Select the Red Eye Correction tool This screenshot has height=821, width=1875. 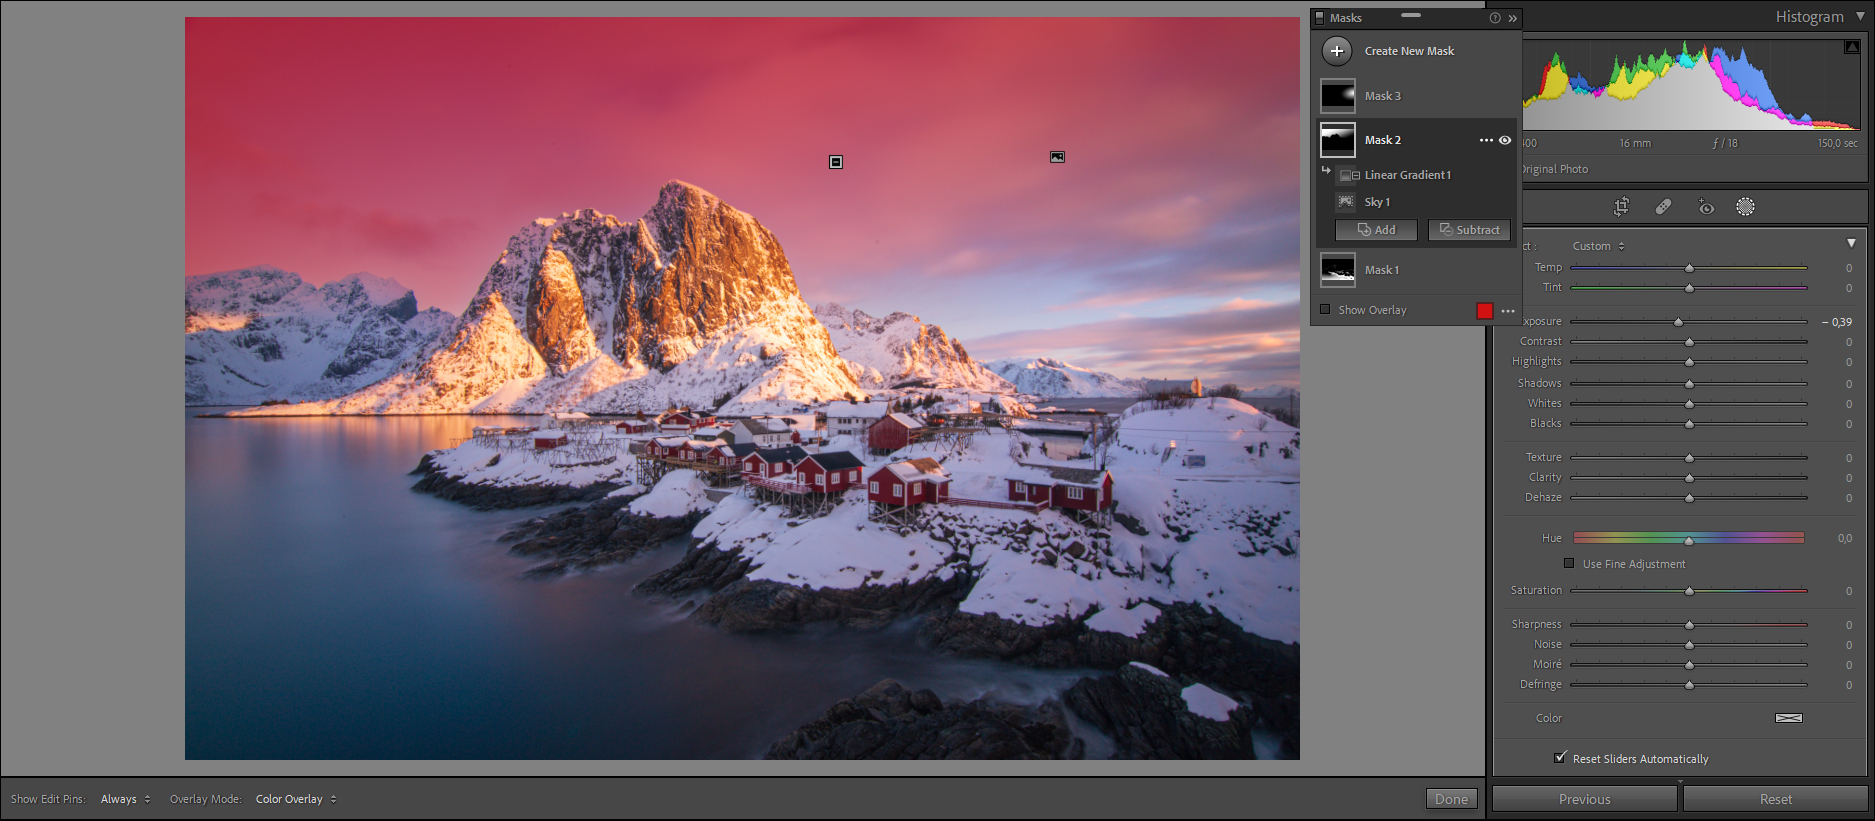coord(1706,207)
